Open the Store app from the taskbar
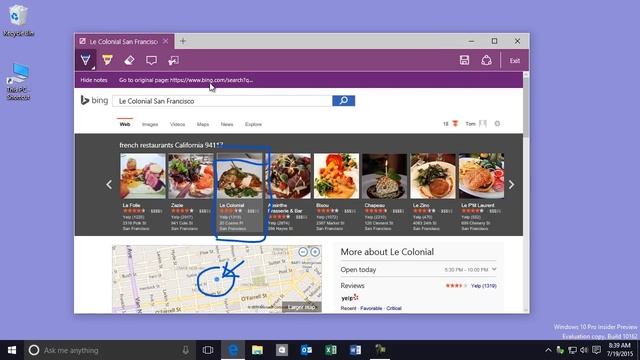Image resolution: width=640 pixels, height=360 pixels. pyautogui.click(x=282, y=350)
